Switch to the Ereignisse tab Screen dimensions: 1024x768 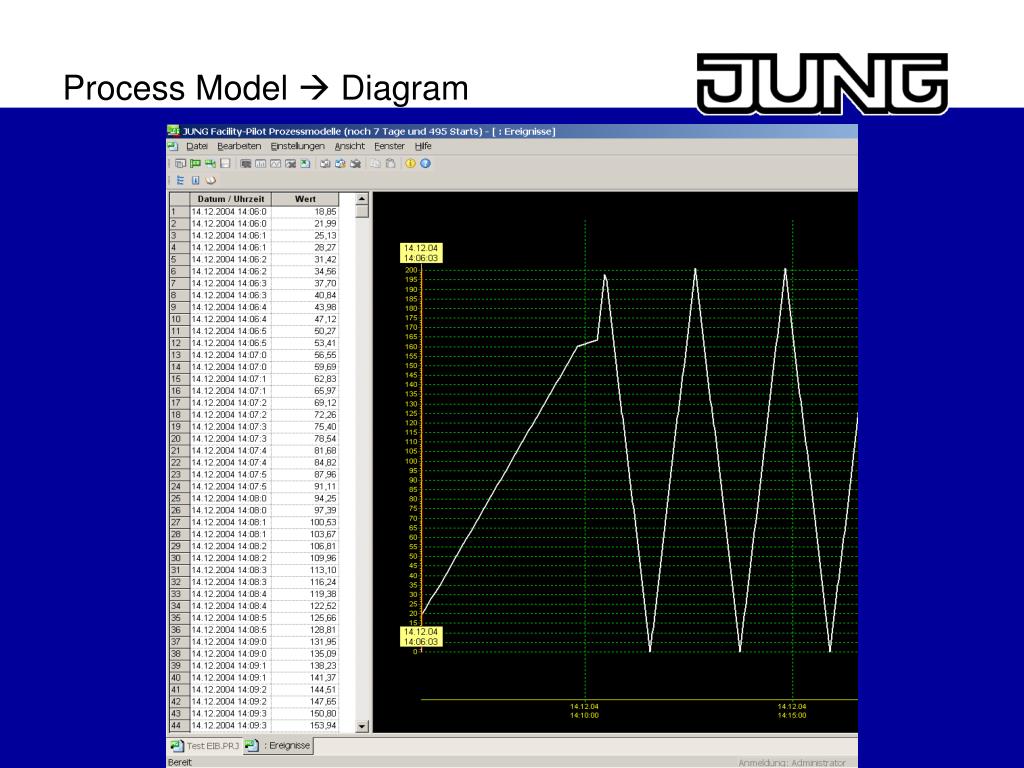[279, 745]
